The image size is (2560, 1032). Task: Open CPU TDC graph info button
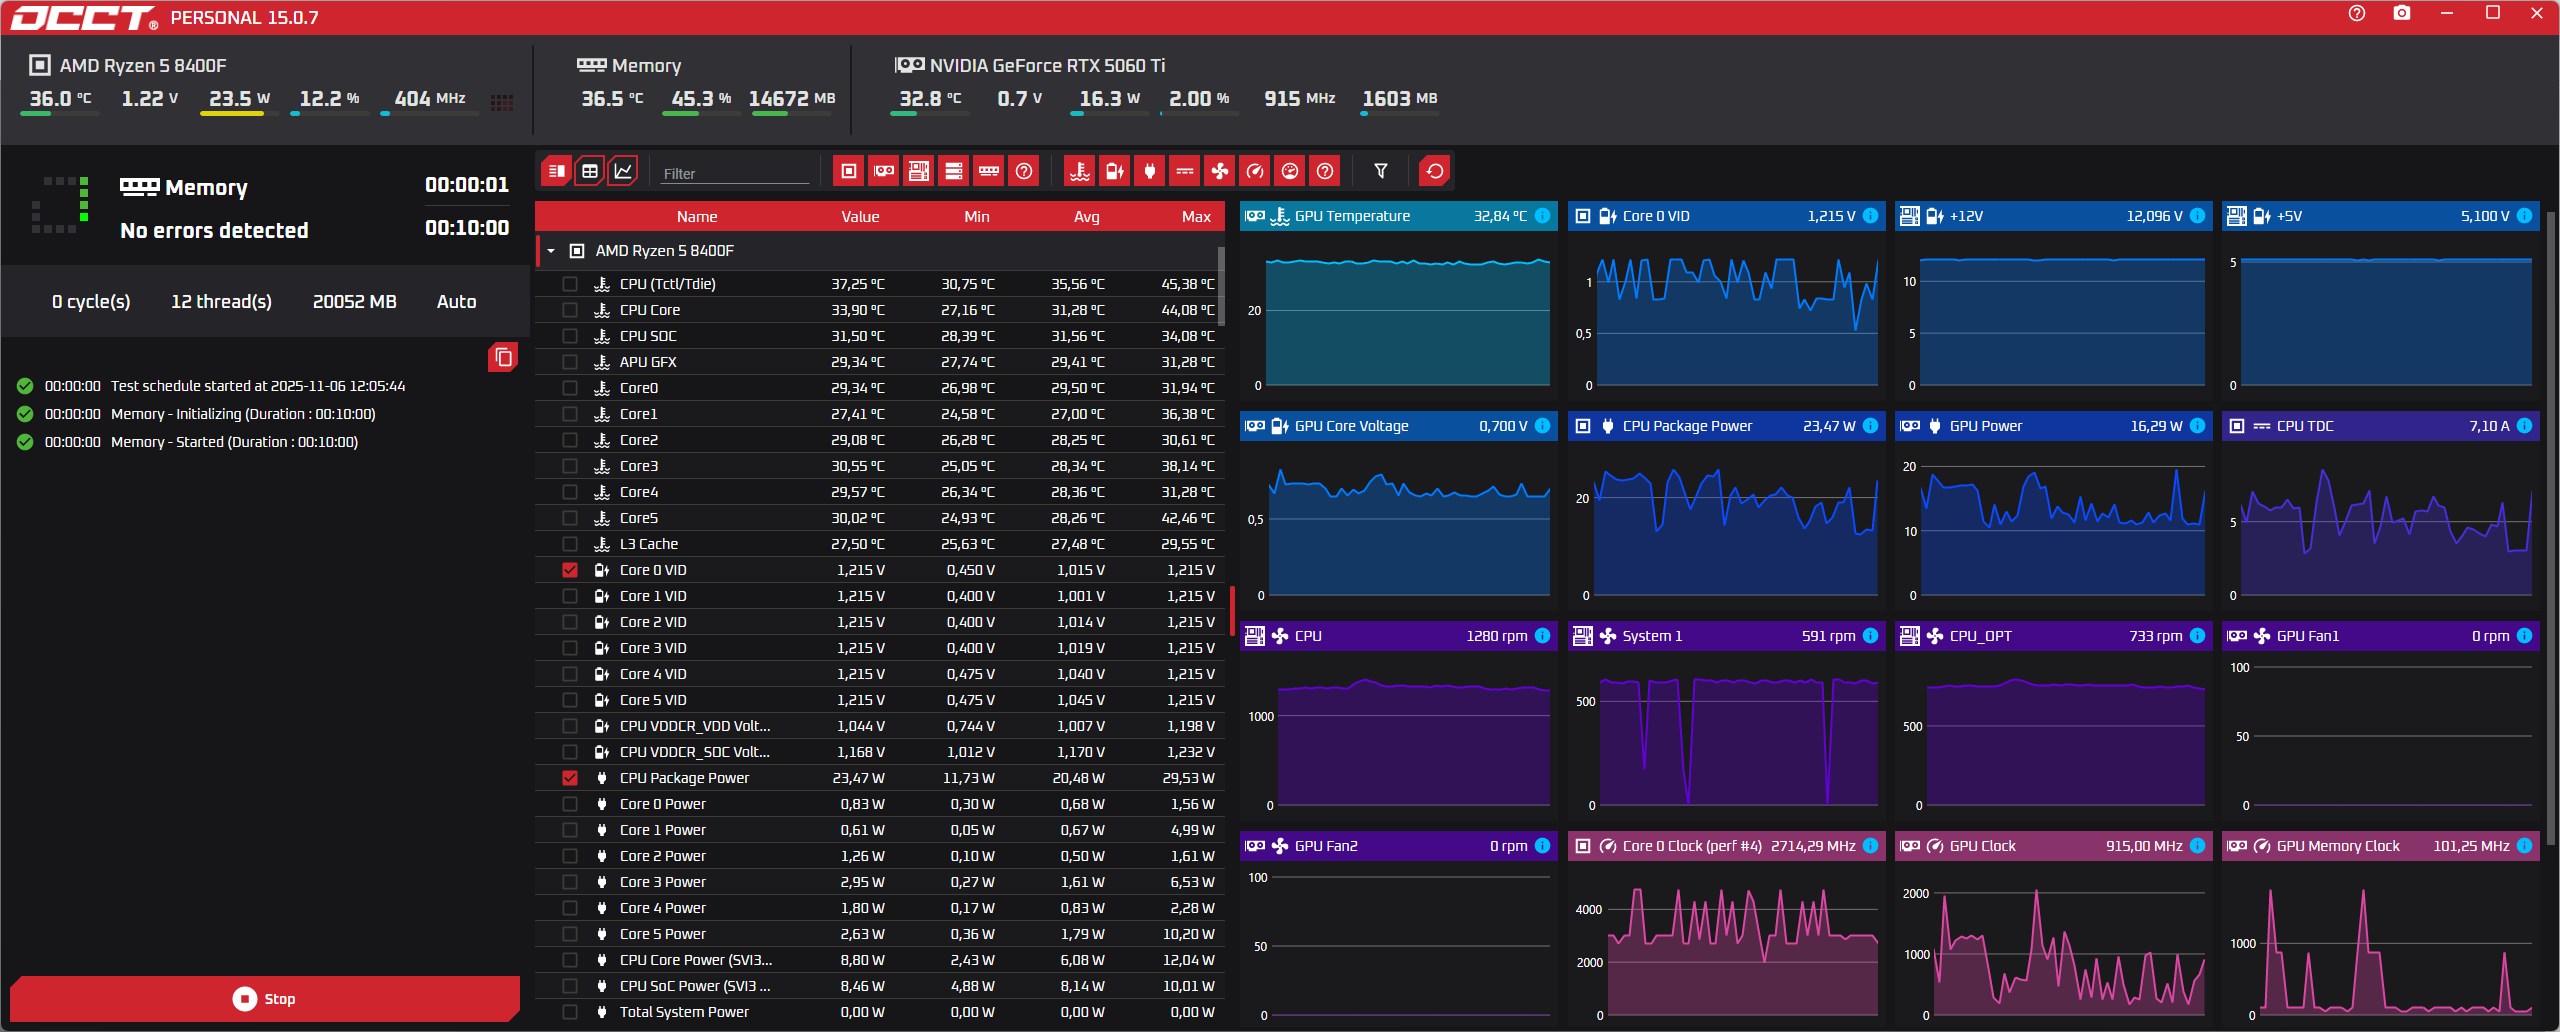click(2524, 426)
